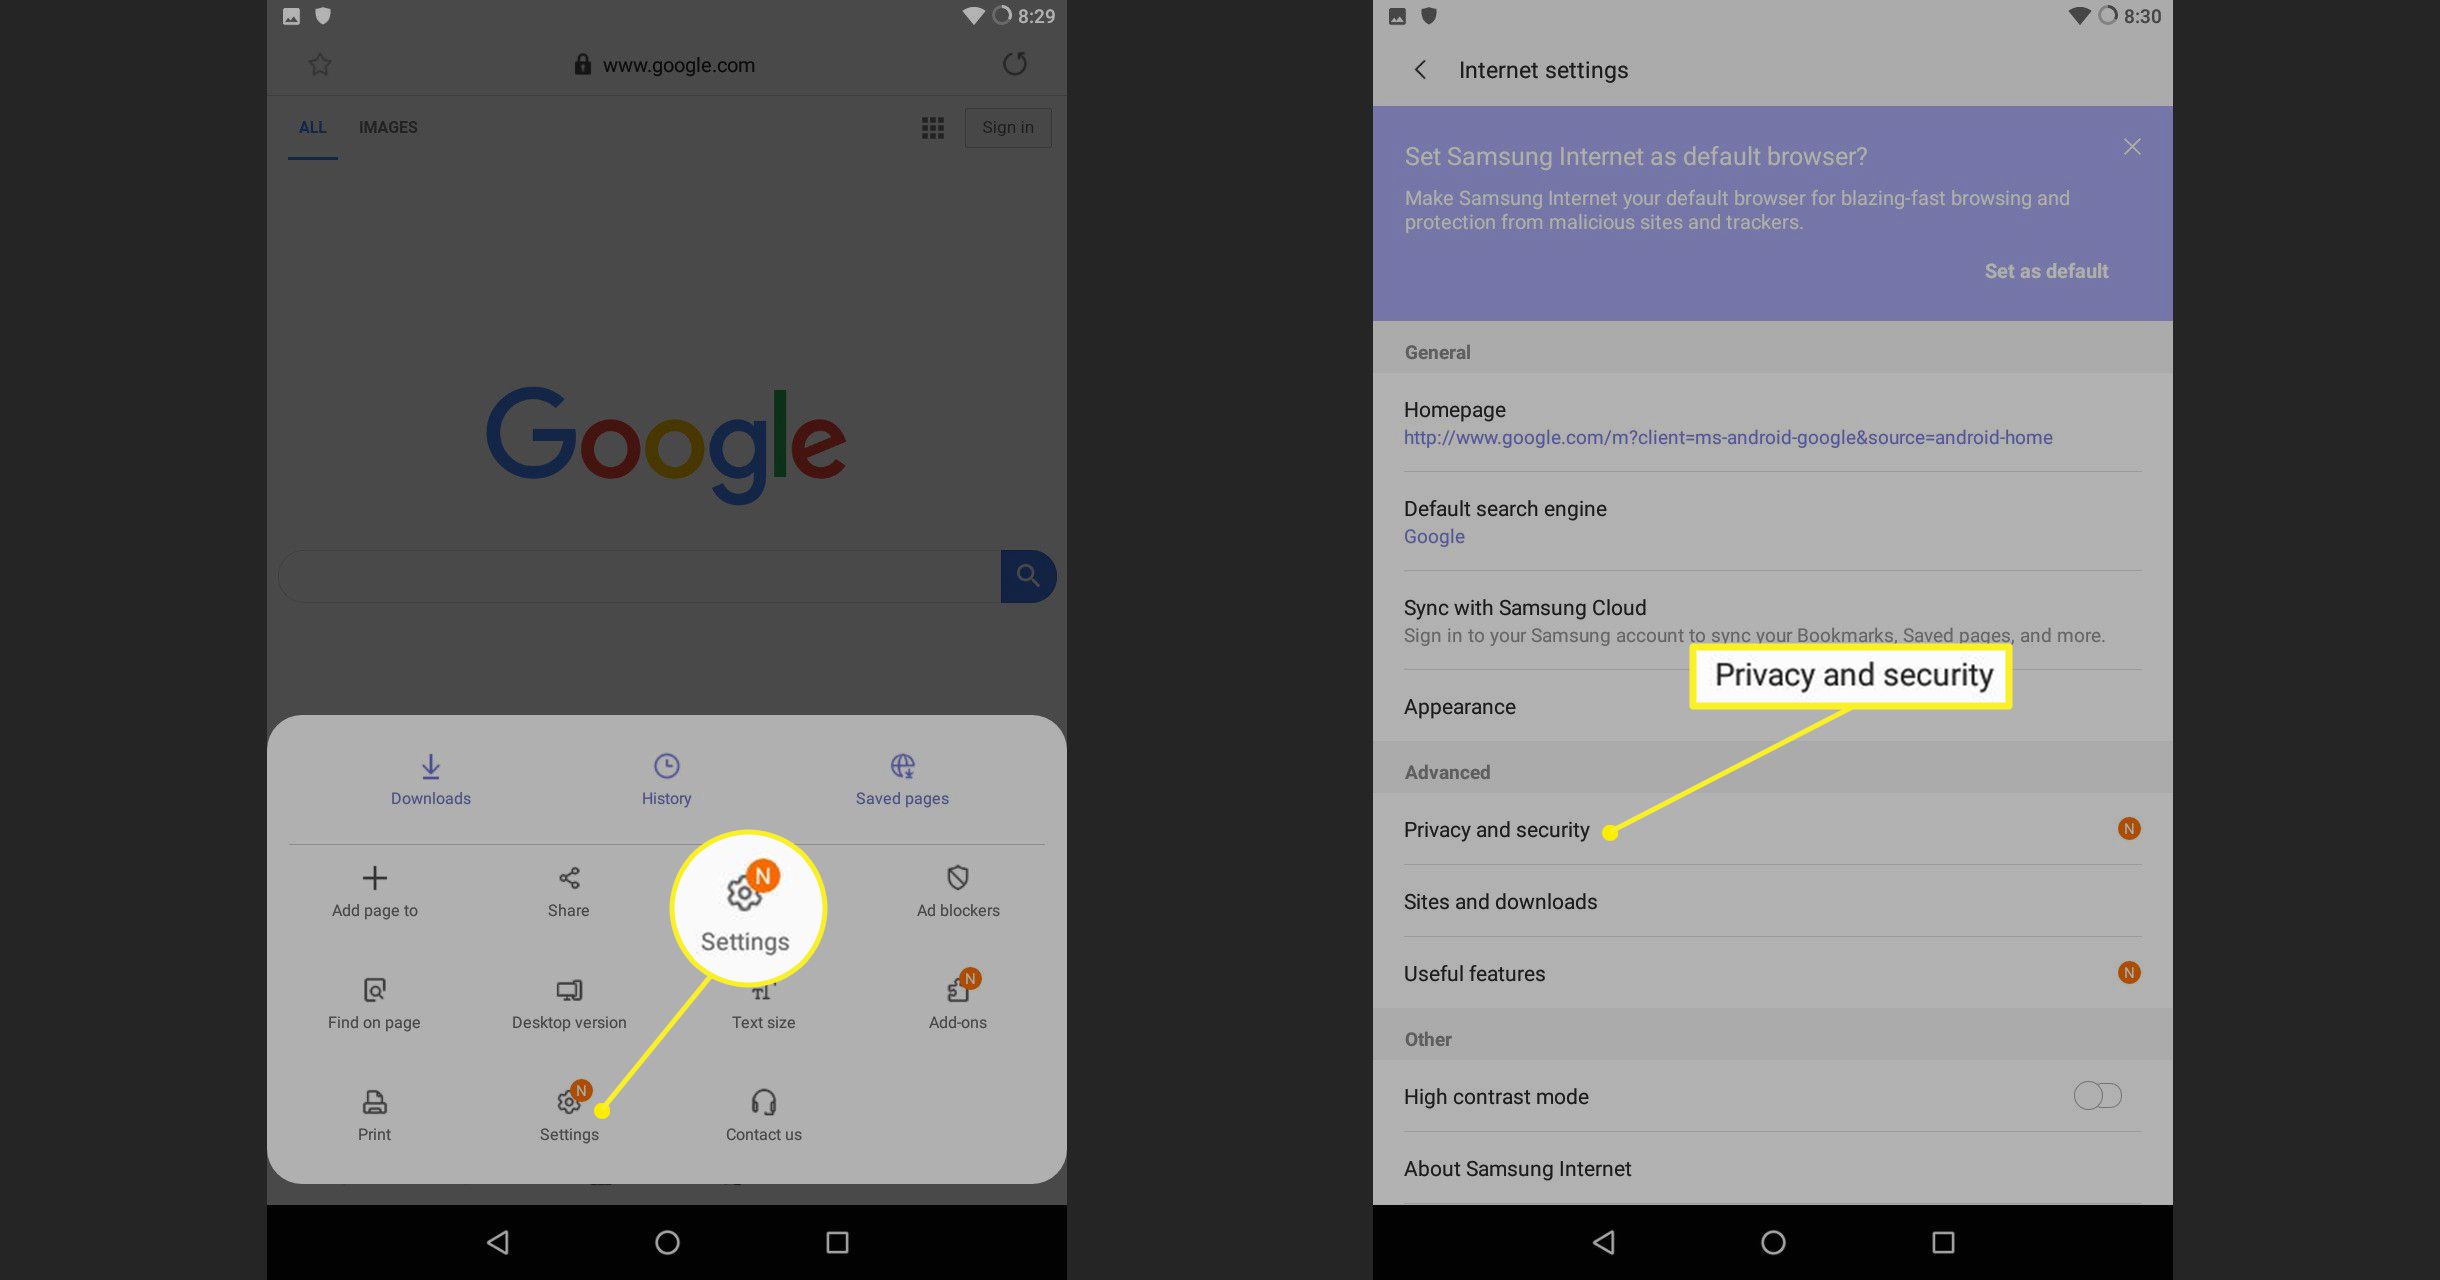Access Find on page tool
This screenshot has width=2440, height=1280.
pos(374,999)
